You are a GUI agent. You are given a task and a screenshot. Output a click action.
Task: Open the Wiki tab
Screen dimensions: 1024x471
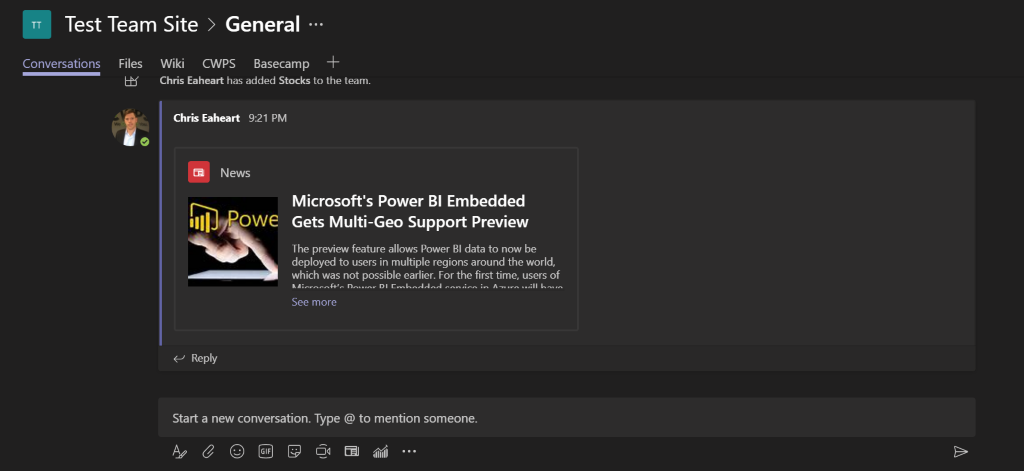(172, 64)
